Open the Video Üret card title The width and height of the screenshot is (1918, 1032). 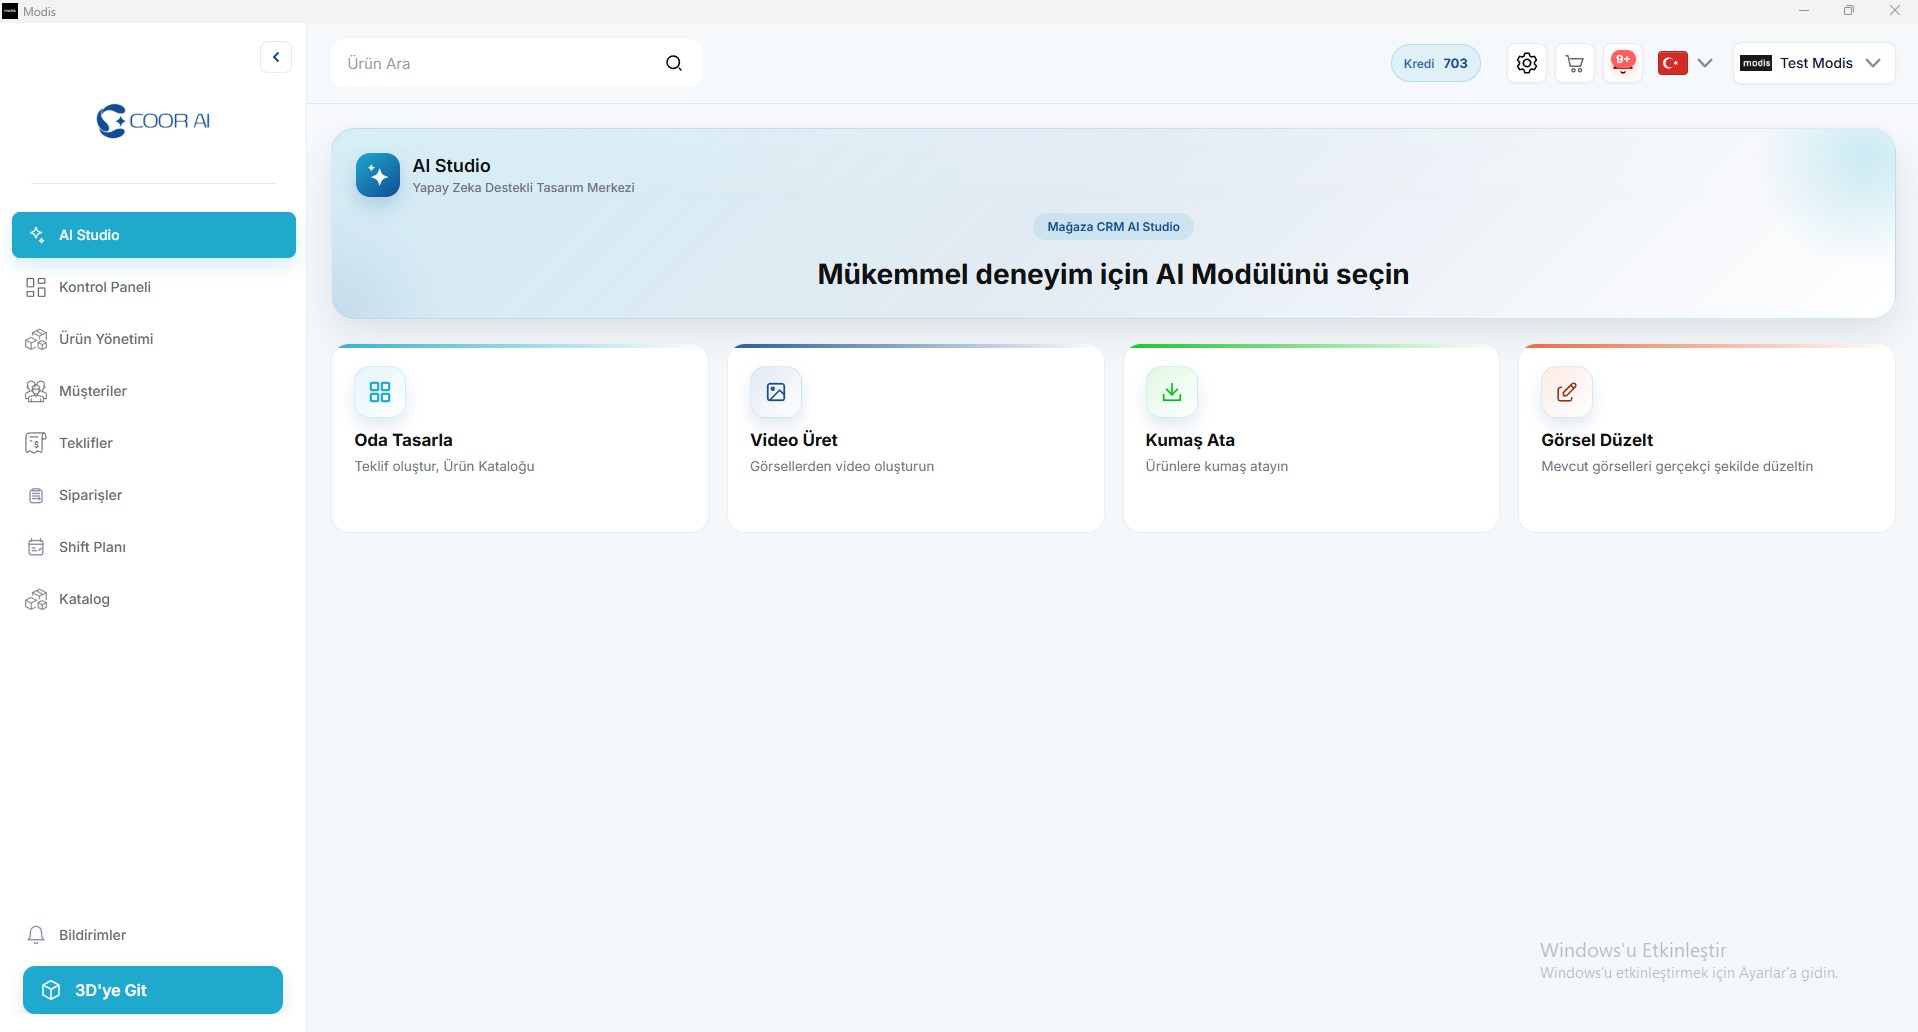point(794,440)
